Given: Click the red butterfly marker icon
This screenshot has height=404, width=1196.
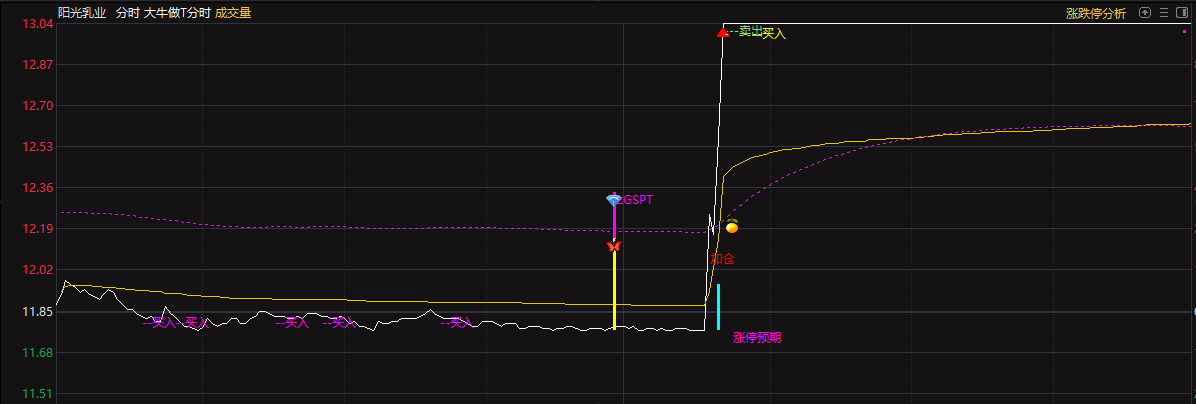Looking at the screenshot, I should click(x=614, y=246).
